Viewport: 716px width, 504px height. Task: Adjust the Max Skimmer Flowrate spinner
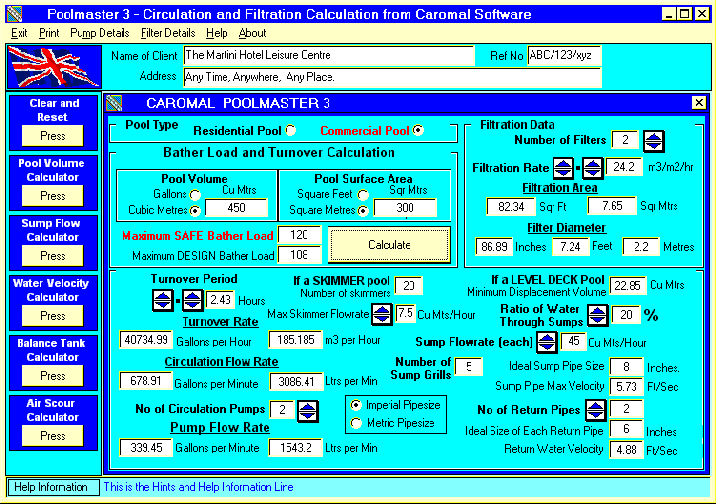[x=382, y=314]
